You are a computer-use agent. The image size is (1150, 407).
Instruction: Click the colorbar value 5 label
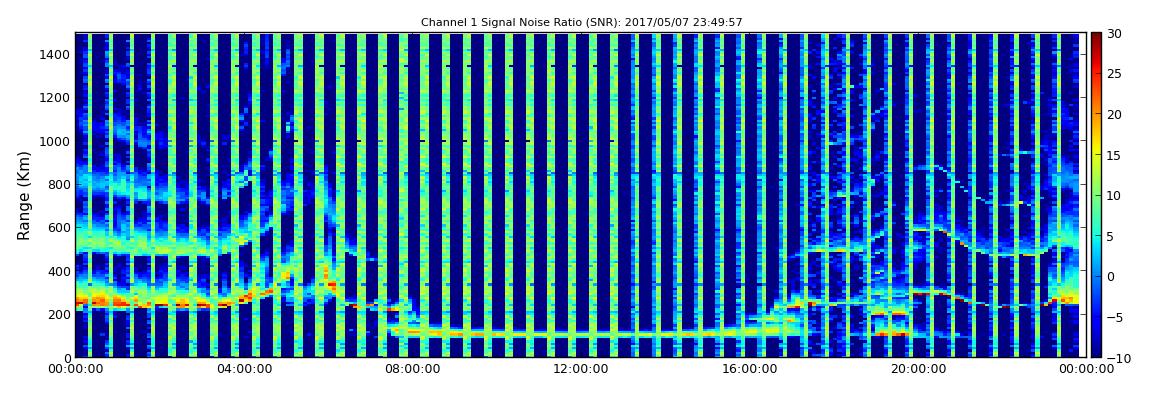1111,236
